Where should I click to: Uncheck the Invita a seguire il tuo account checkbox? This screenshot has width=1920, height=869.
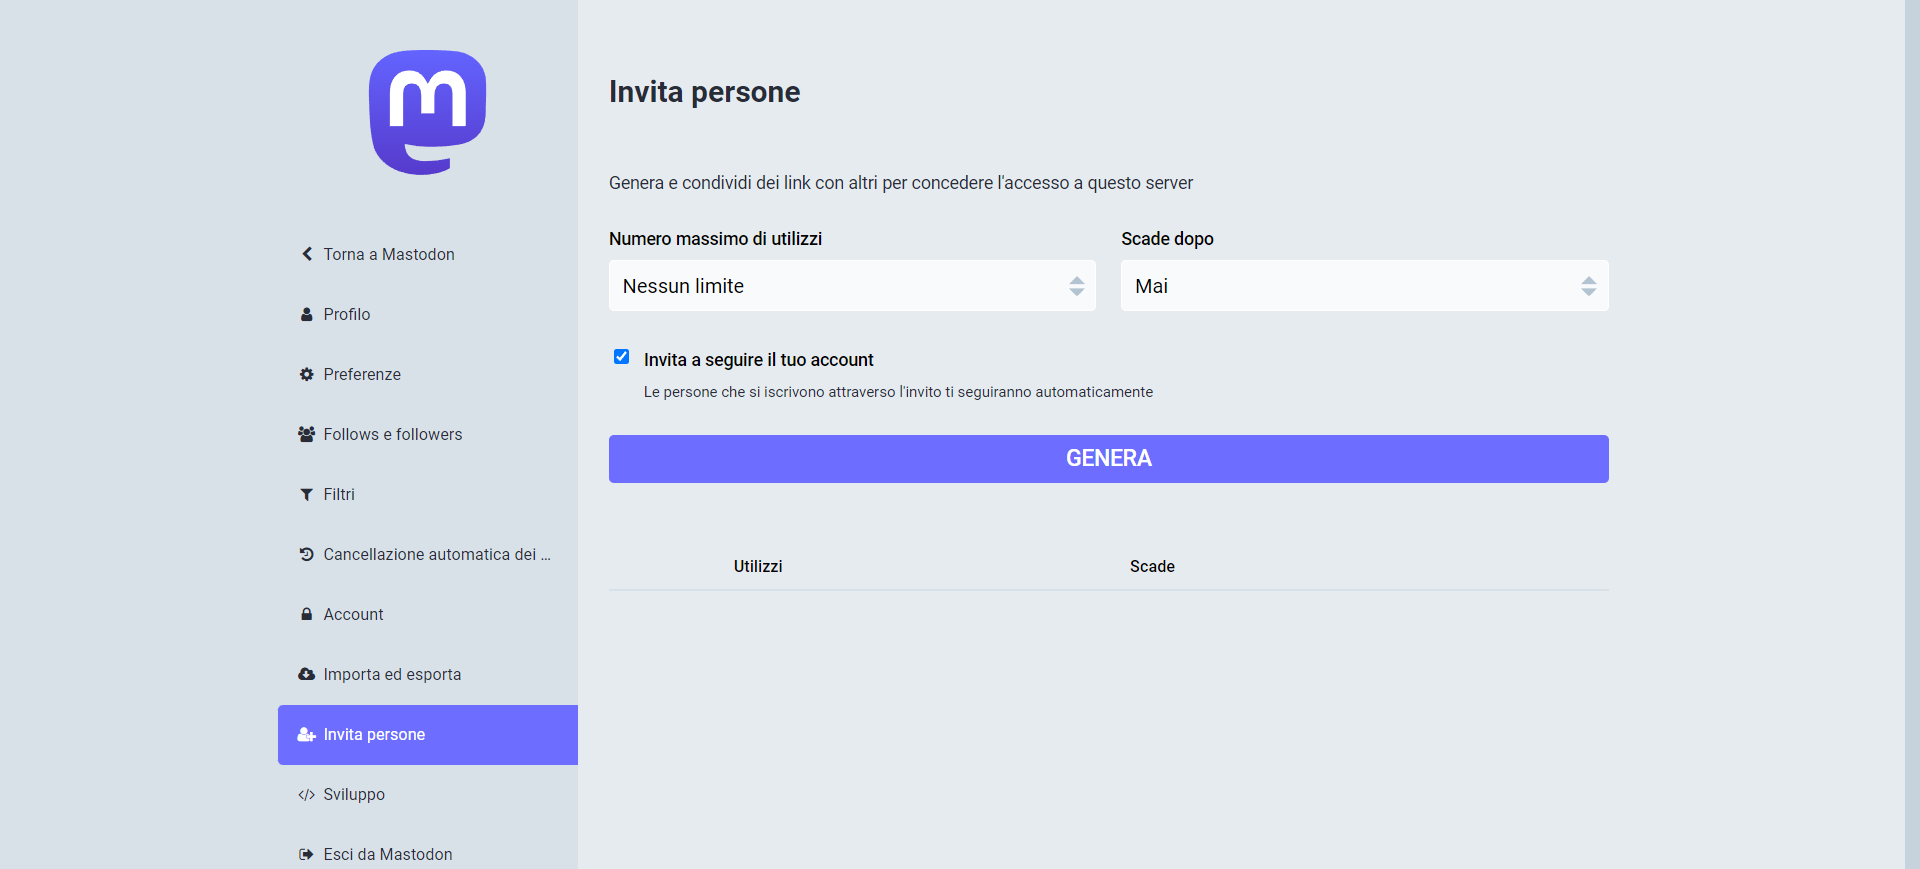[x=621, y=357]
